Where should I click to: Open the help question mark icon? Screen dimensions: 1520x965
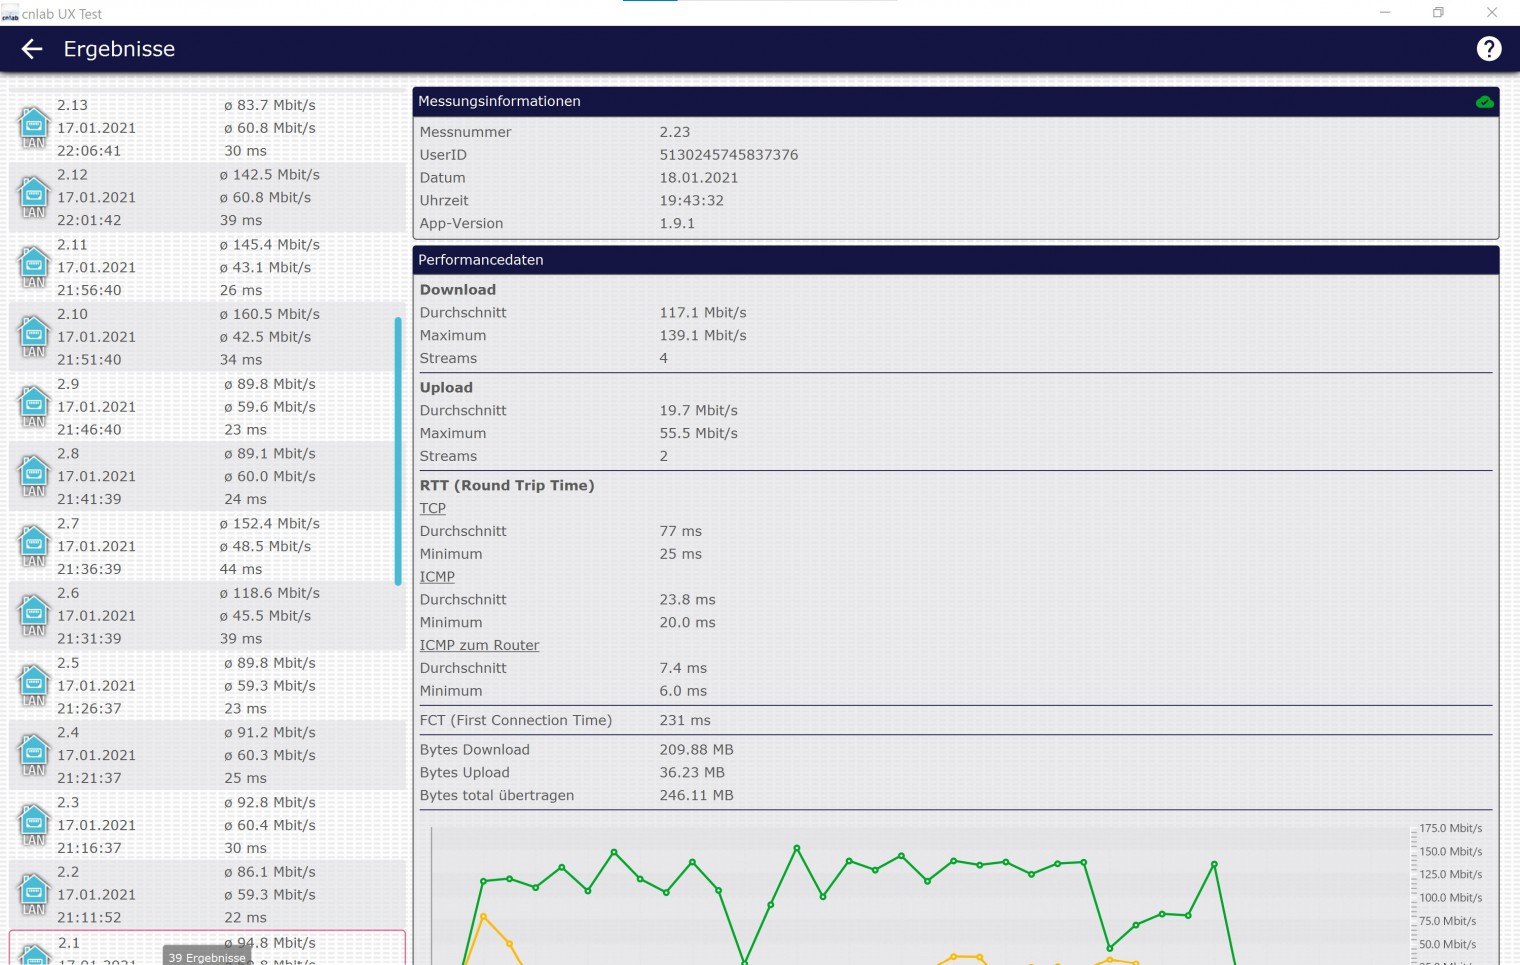click(x=1488, y=49)
